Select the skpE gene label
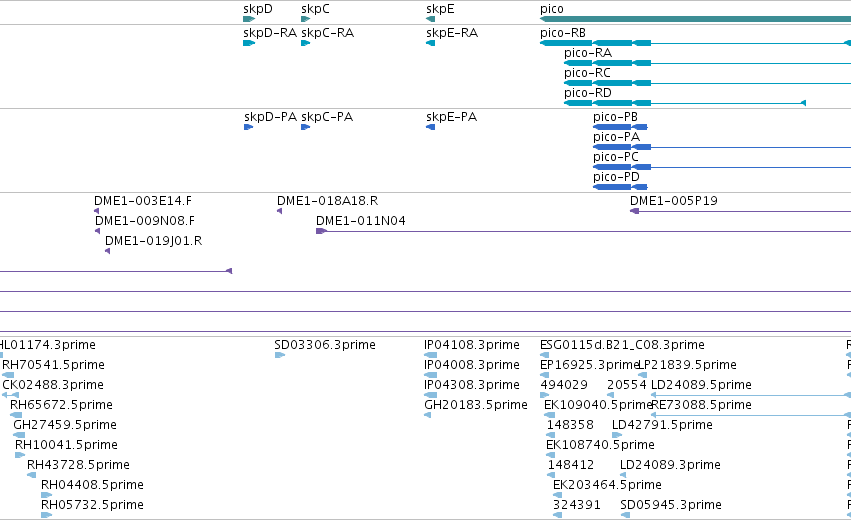The width and height of the screenshot is (851, 520). [440, 9]
